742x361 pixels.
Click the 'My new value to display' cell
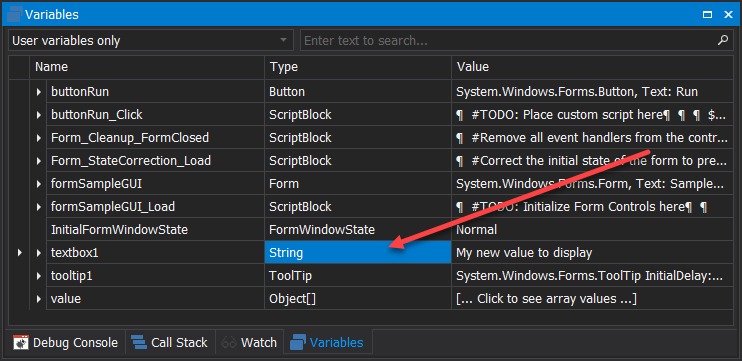coord(592,253)
